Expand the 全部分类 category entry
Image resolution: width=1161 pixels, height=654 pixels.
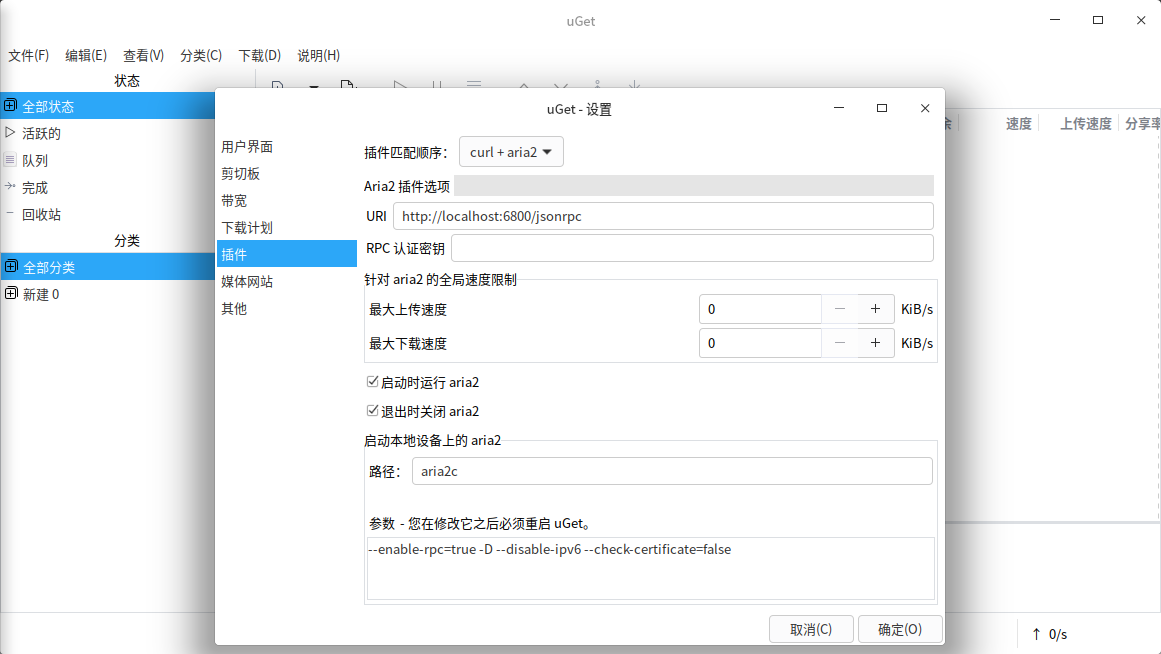[x=10, y=267]
